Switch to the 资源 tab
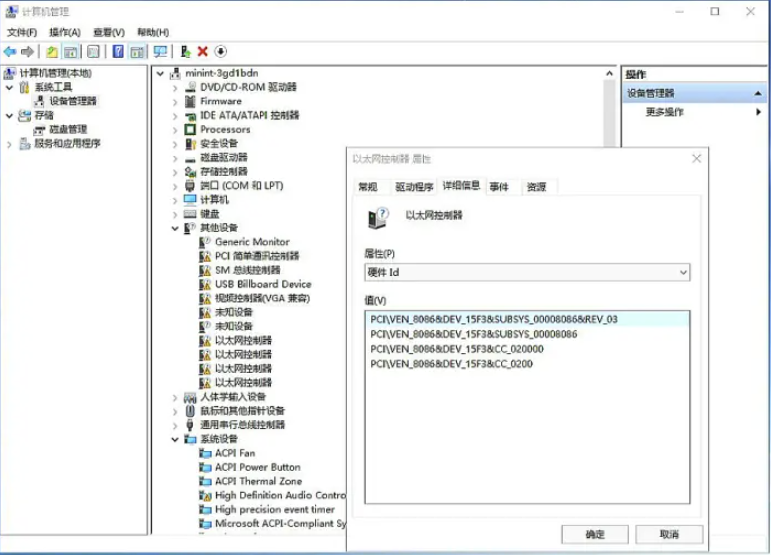This screenshot has height=555, width=771. click(x=536, y=187)
